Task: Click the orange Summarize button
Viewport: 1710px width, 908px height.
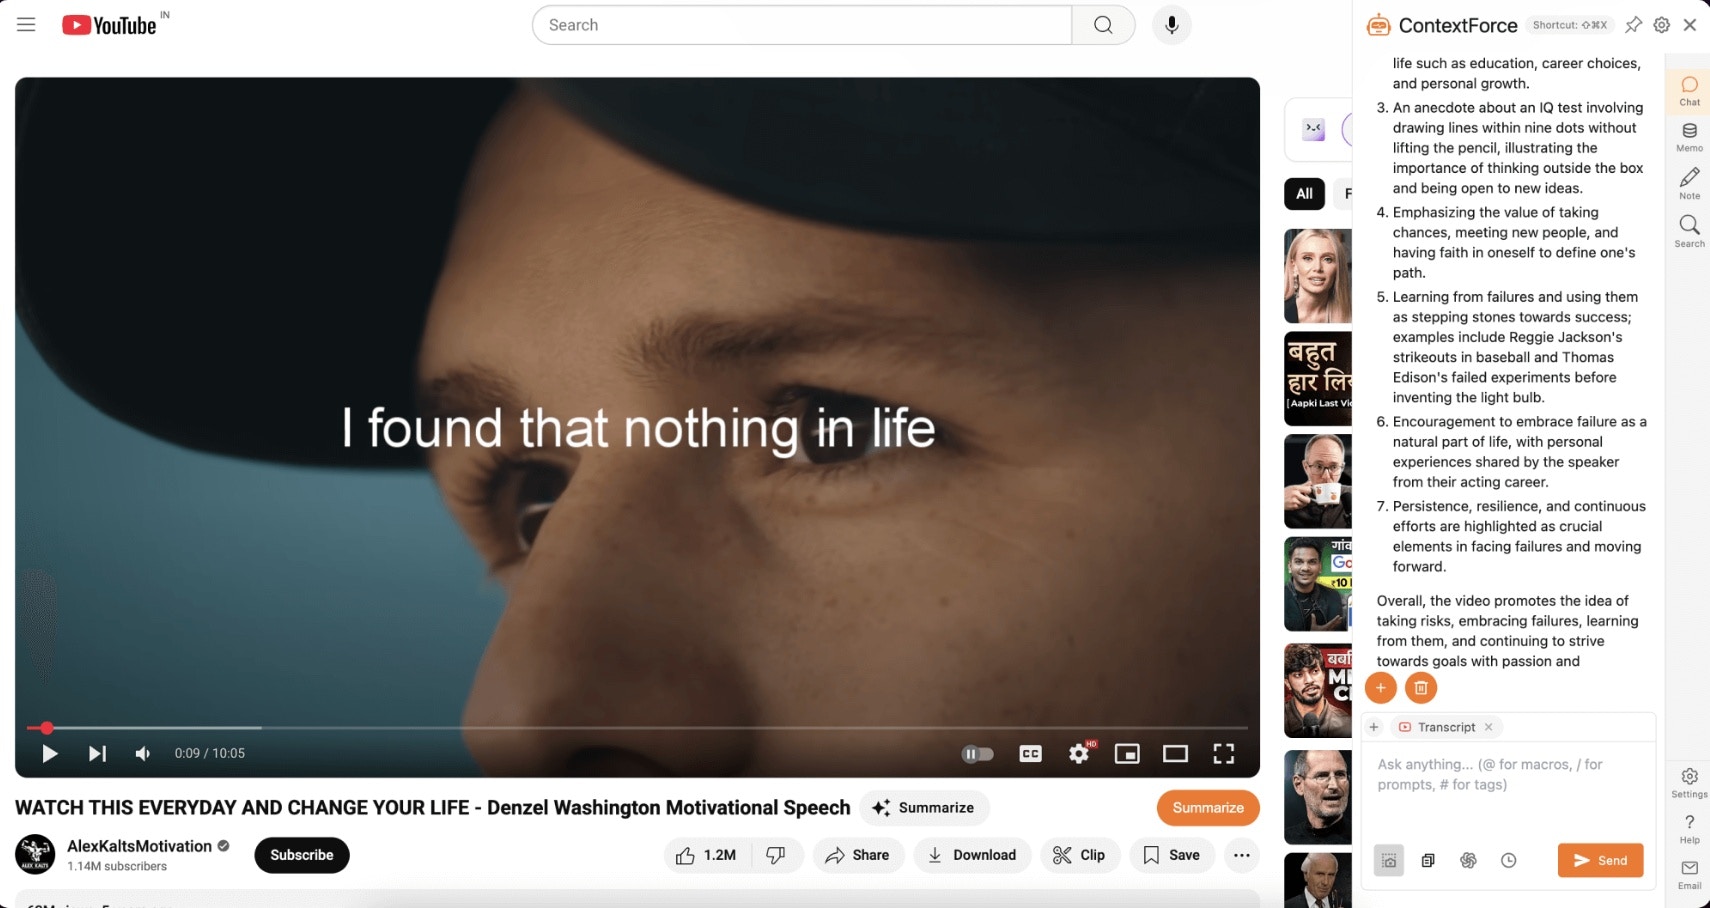Action: pyautogui.click(x=1208, y=808)
